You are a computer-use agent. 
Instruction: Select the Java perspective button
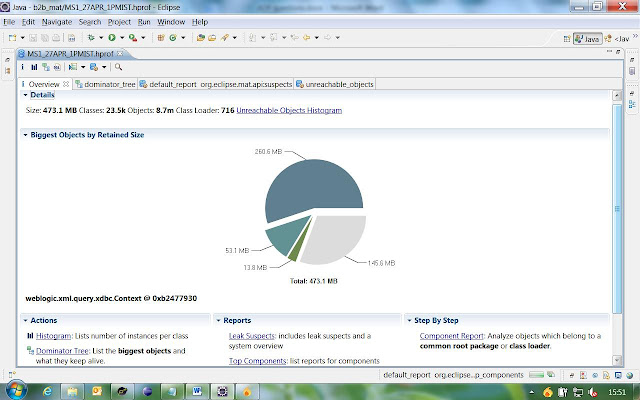coord(587,39)
